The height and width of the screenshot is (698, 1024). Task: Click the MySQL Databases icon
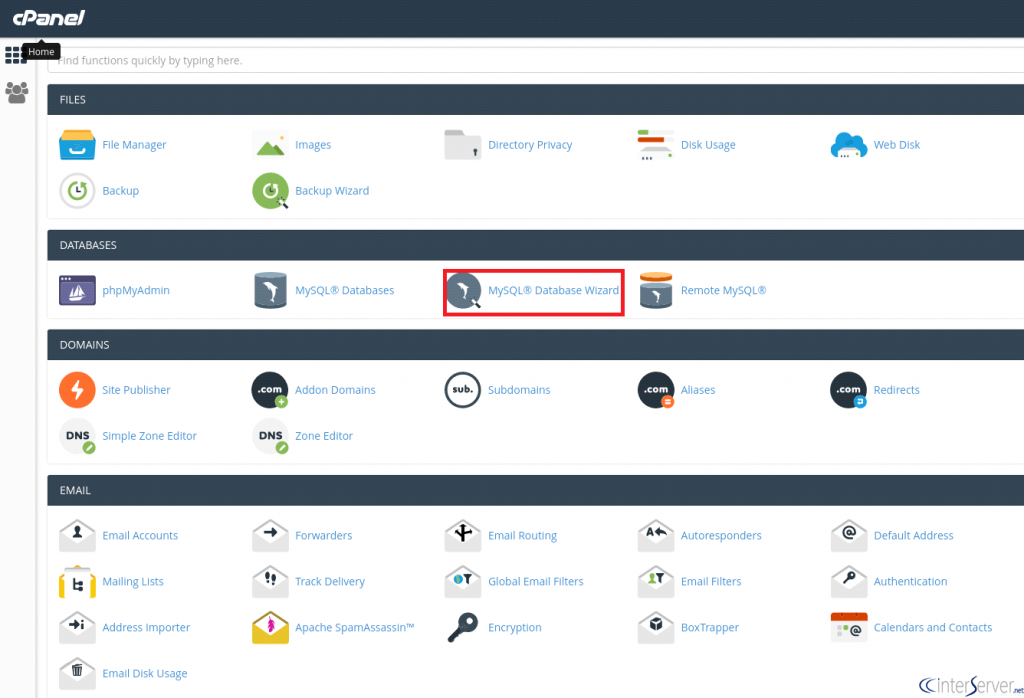pyautogui.click(x=270, y=290)
